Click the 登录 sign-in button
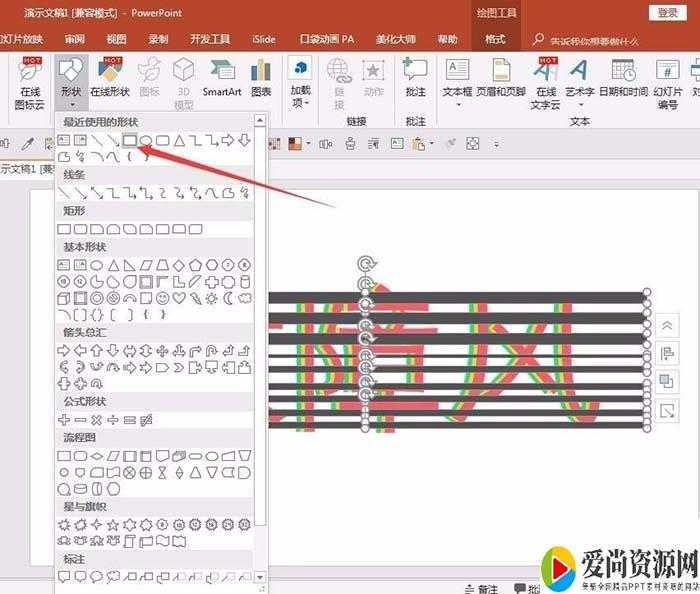This screenshot has width=700, height=594. click(x=667, y=12)
